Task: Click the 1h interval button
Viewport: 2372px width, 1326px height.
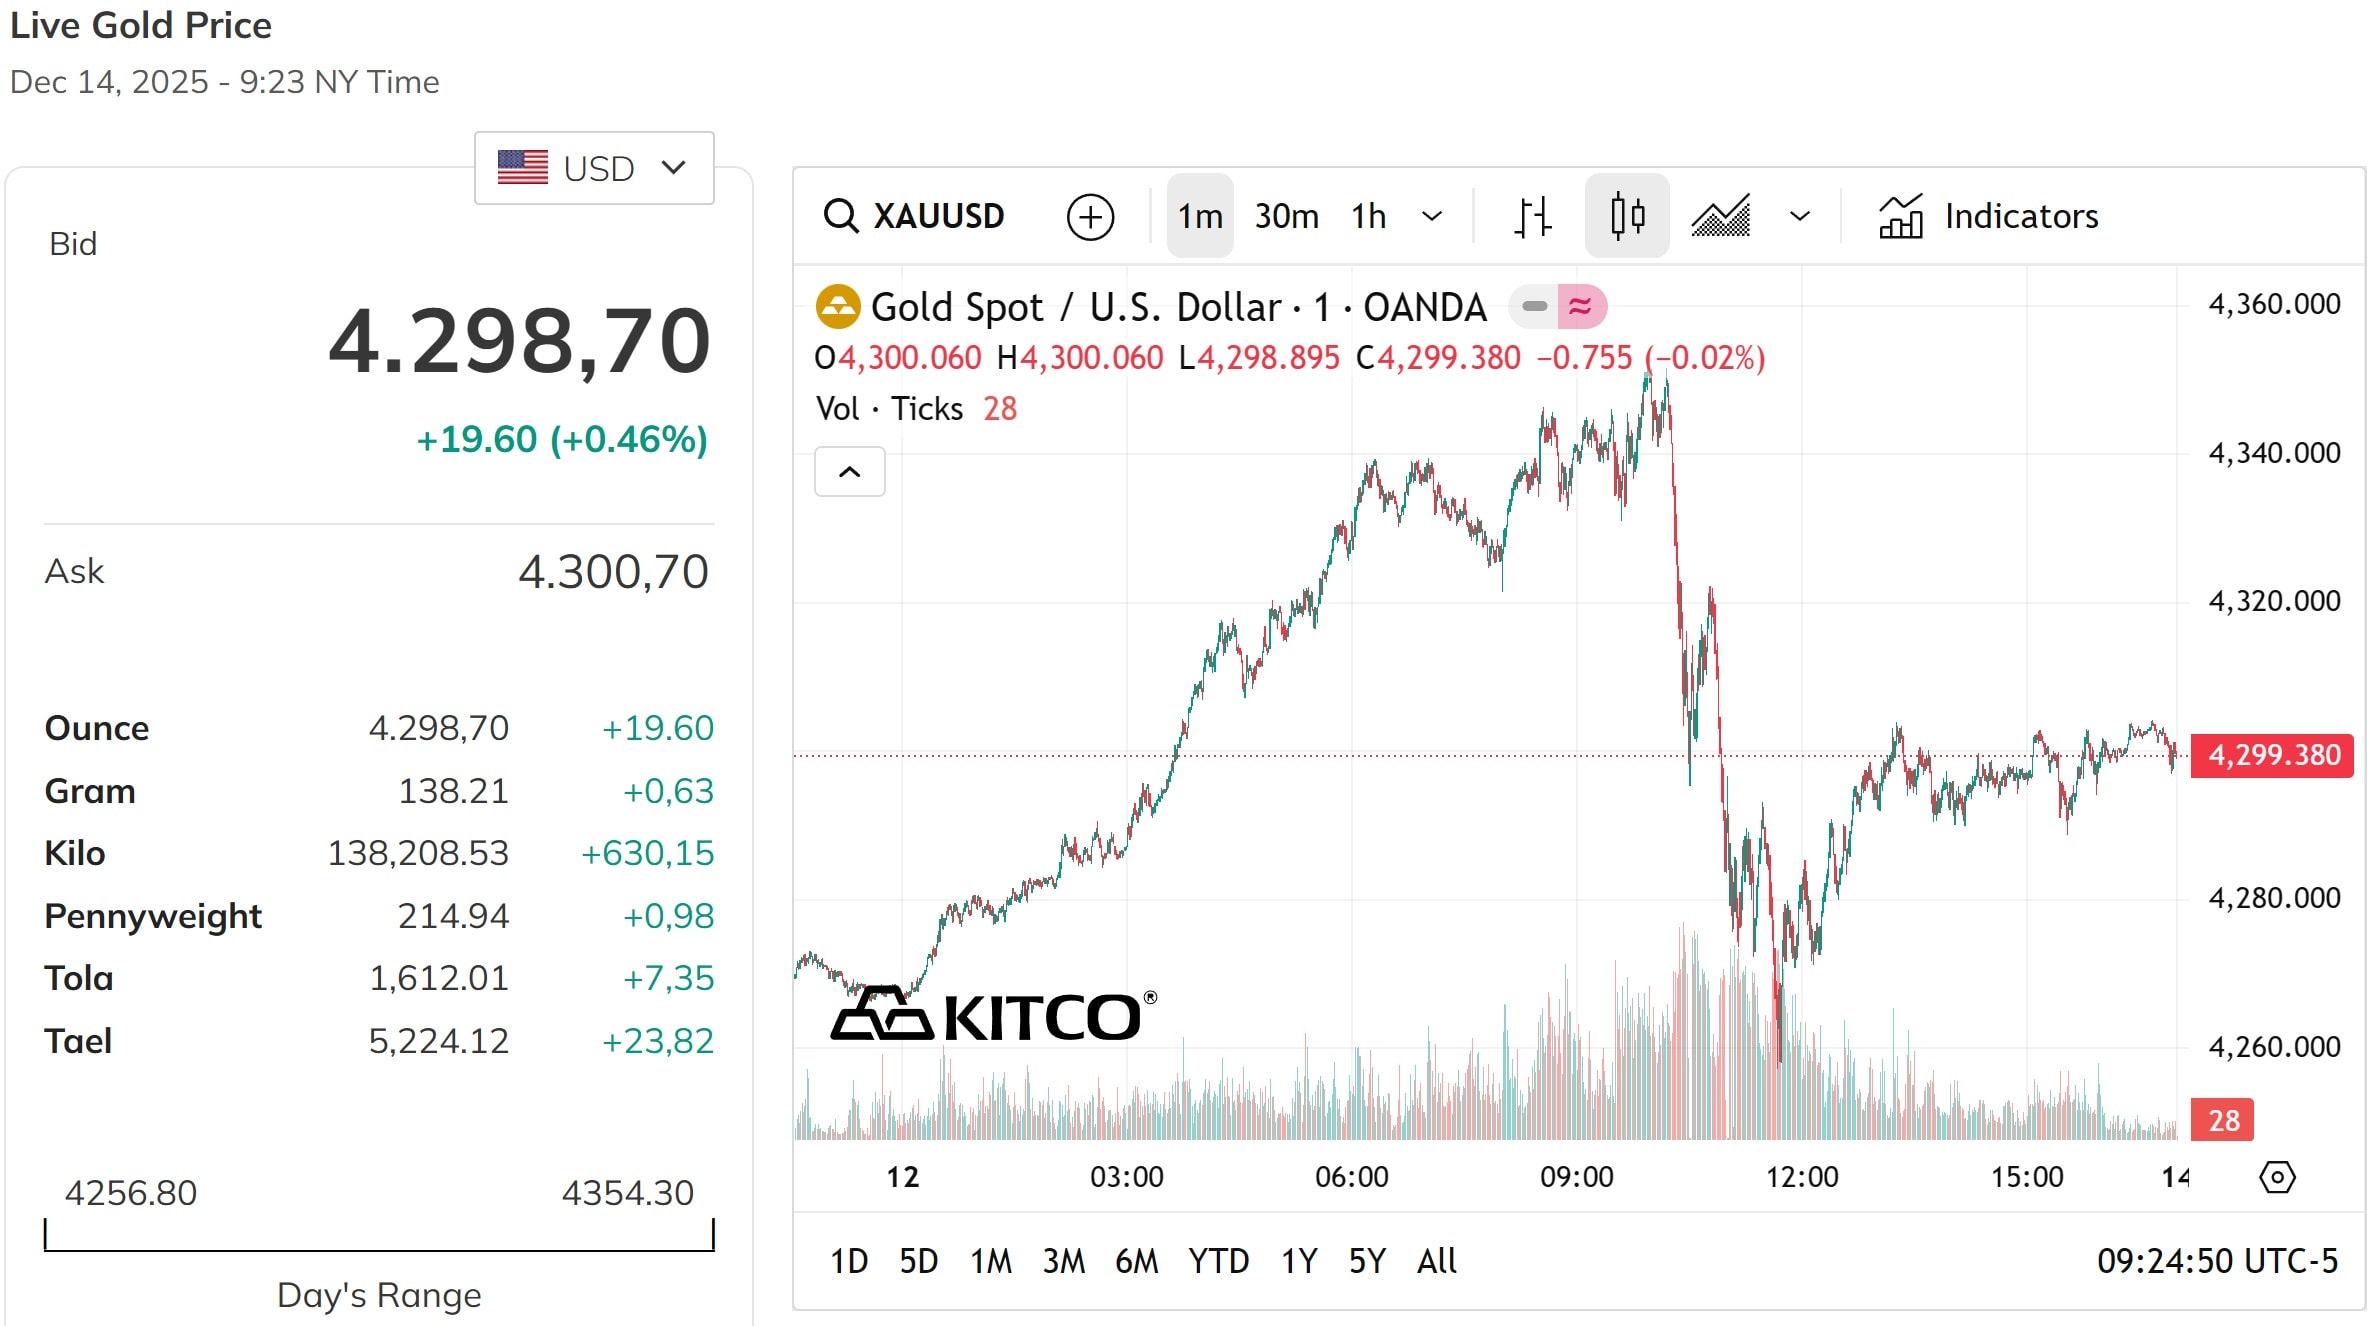Action: (x=1368, y=216)
